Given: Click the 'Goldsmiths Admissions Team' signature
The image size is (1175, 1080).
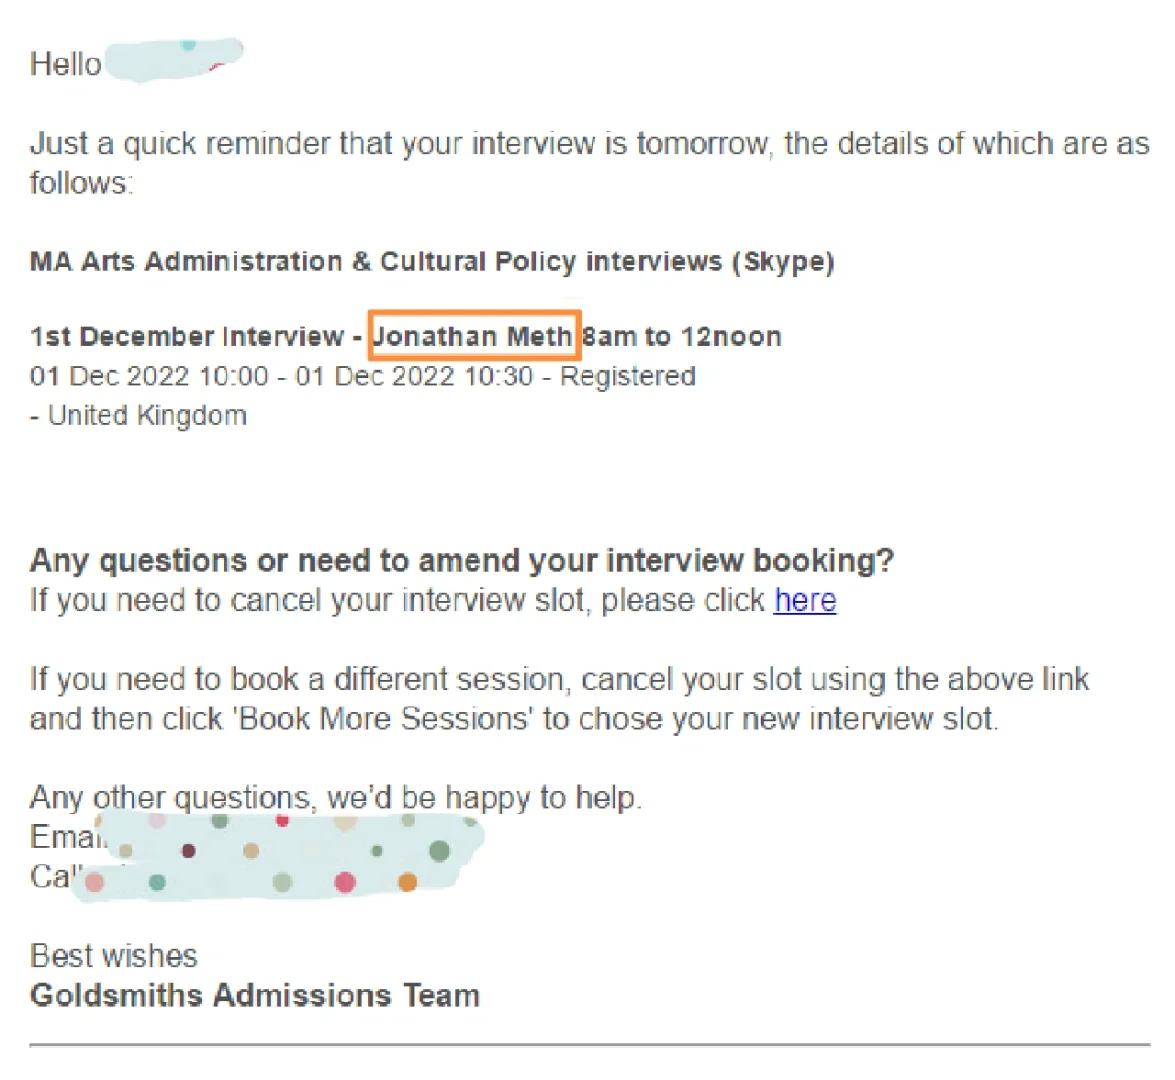Looking at the screenshot, I should click(255, 996).
